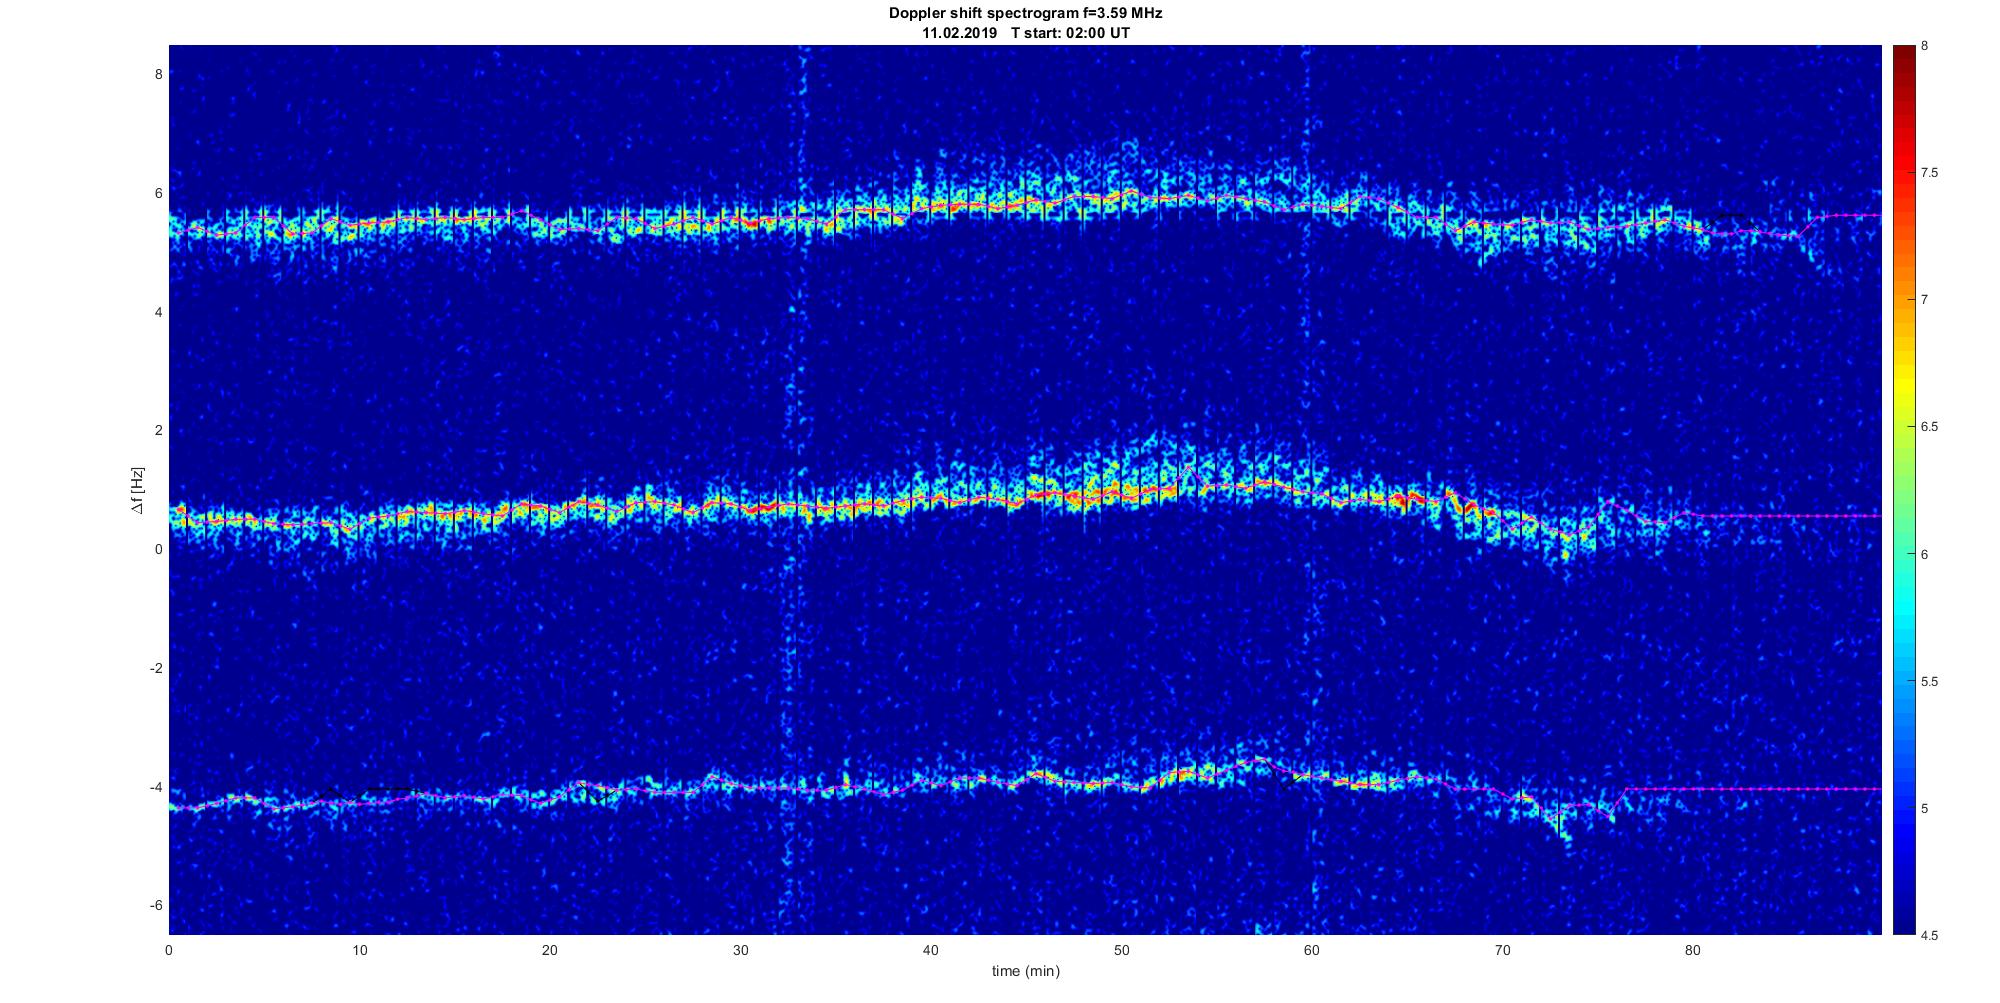Click the x-axis tick label '0'
The width and height of the screenshot is (2000, 1003).
tap(169, 950)
